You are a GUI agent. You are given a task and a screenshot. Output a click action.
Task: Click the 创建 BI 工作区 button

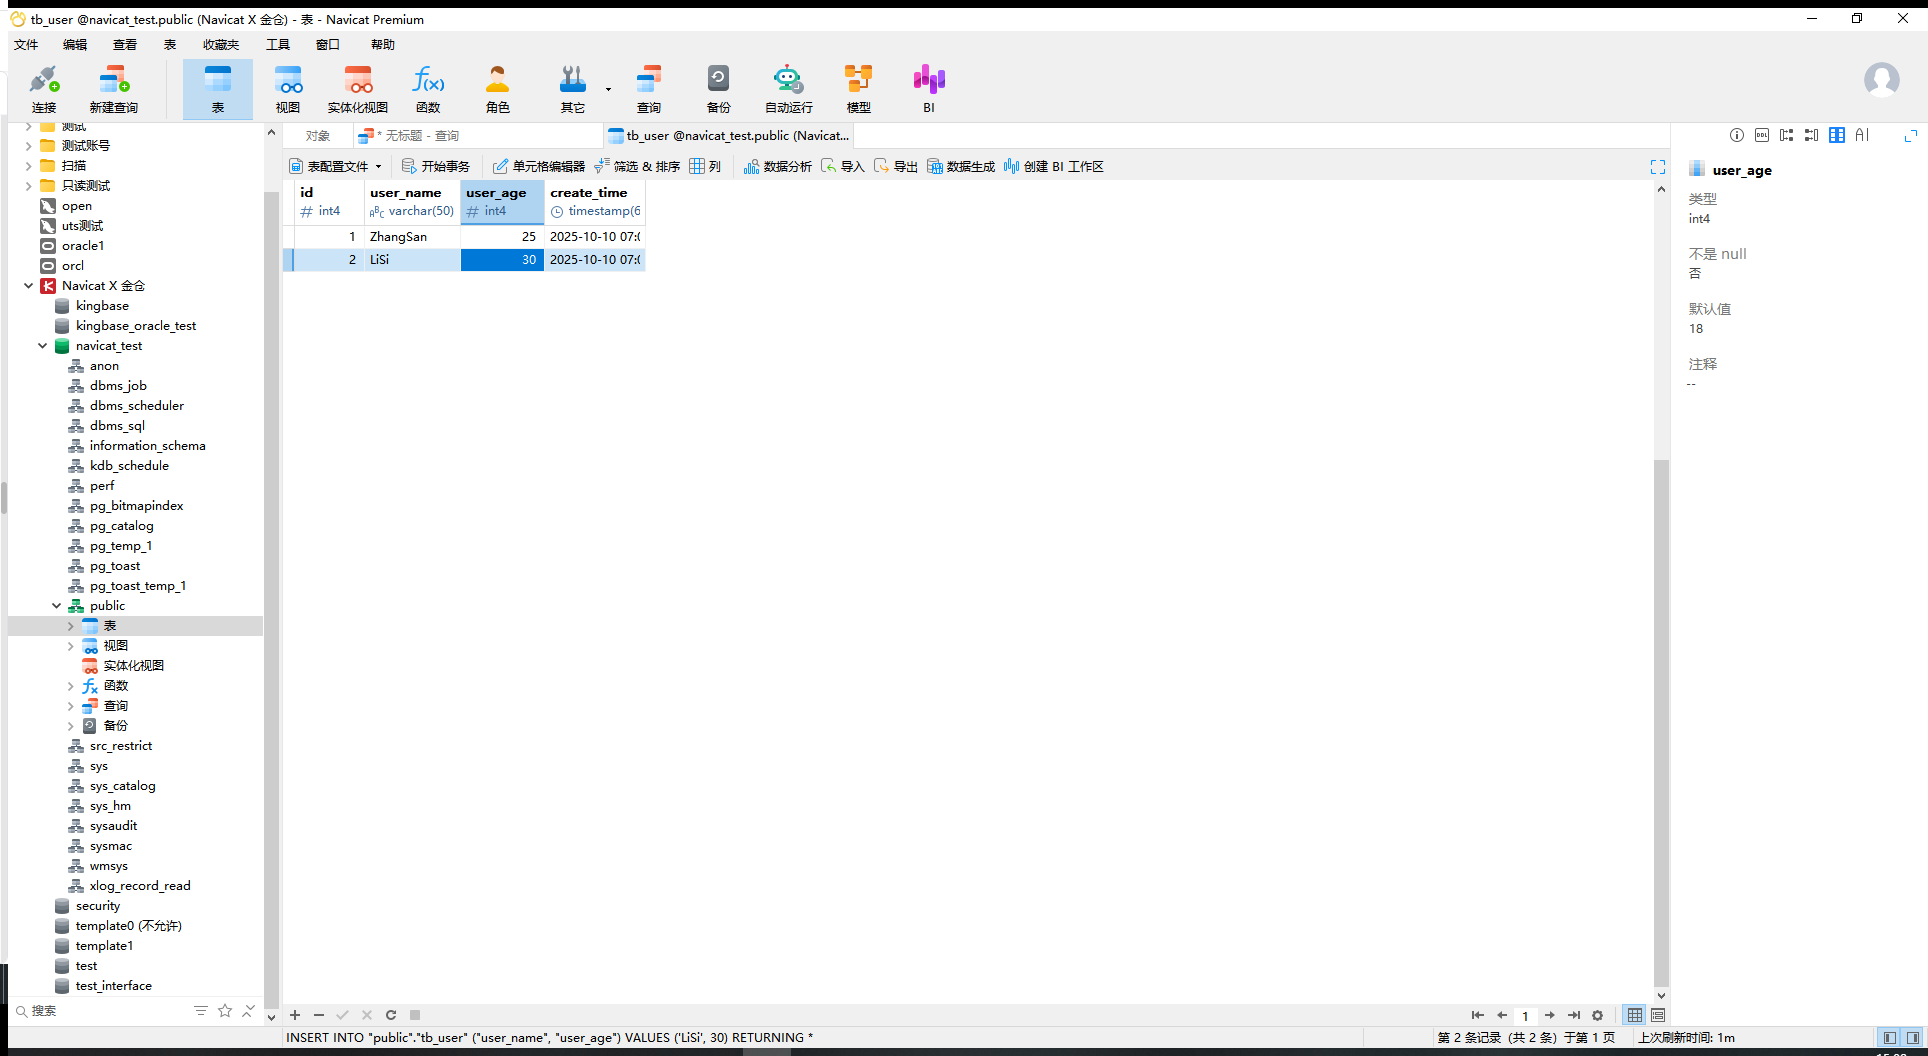1054,167
